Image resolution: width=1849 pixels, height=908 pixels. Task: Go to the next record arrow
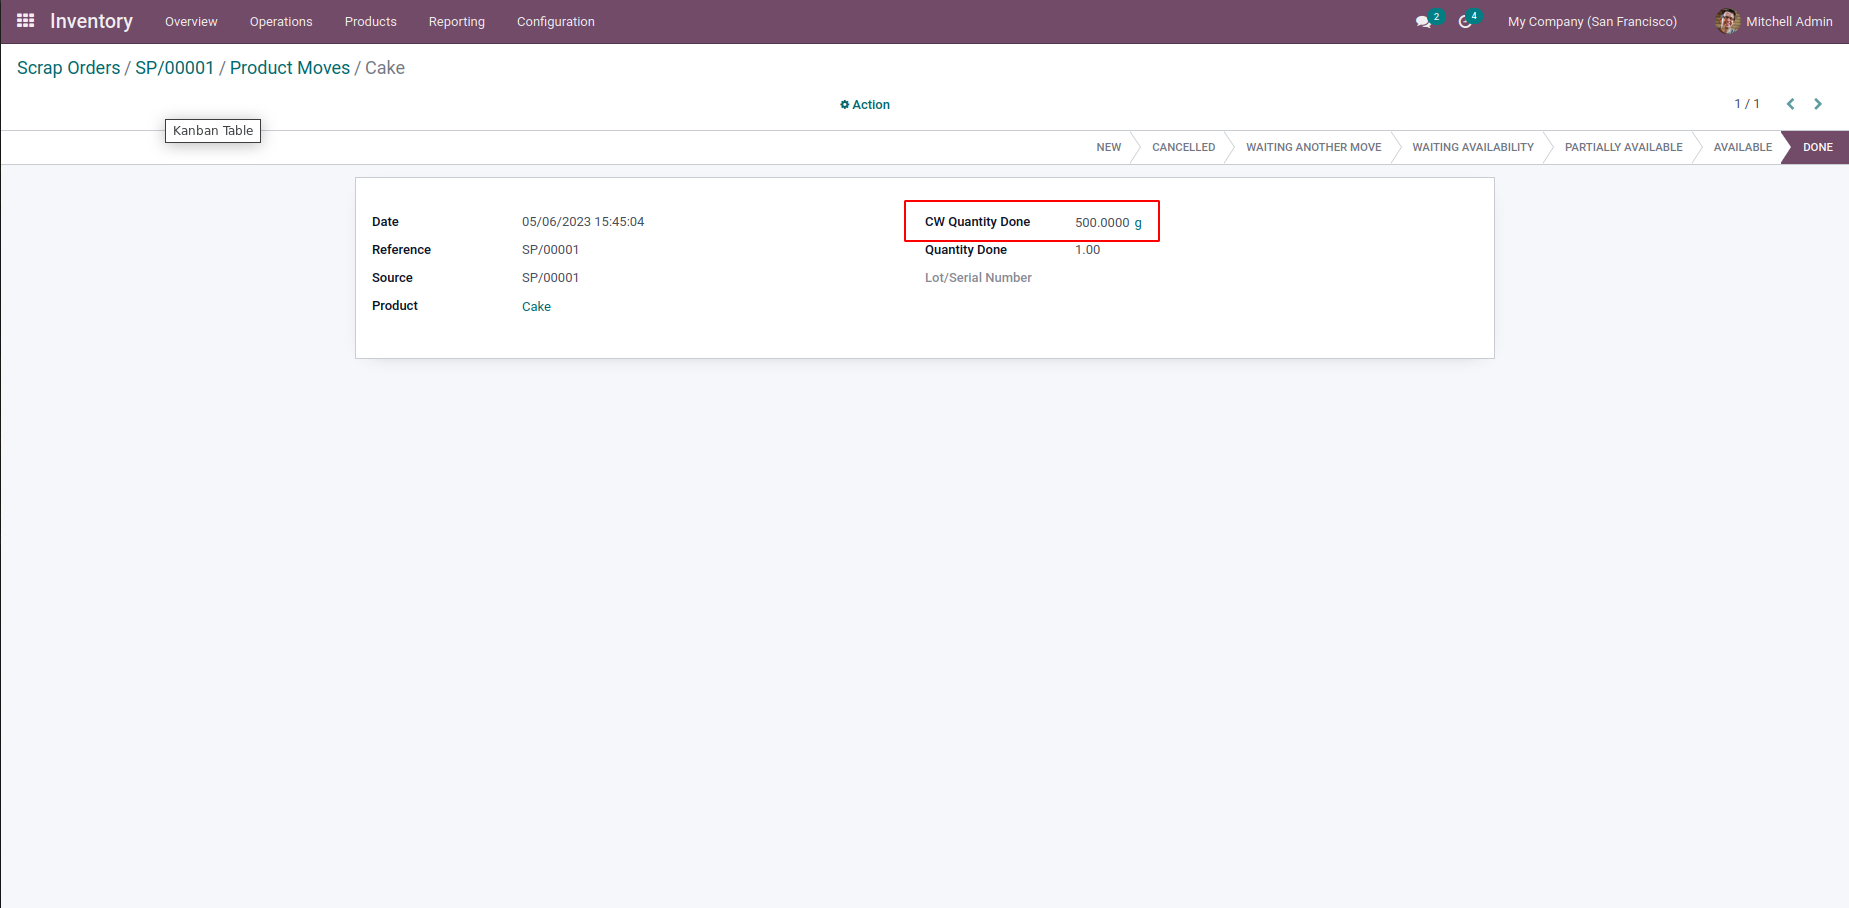[1818, 104]
